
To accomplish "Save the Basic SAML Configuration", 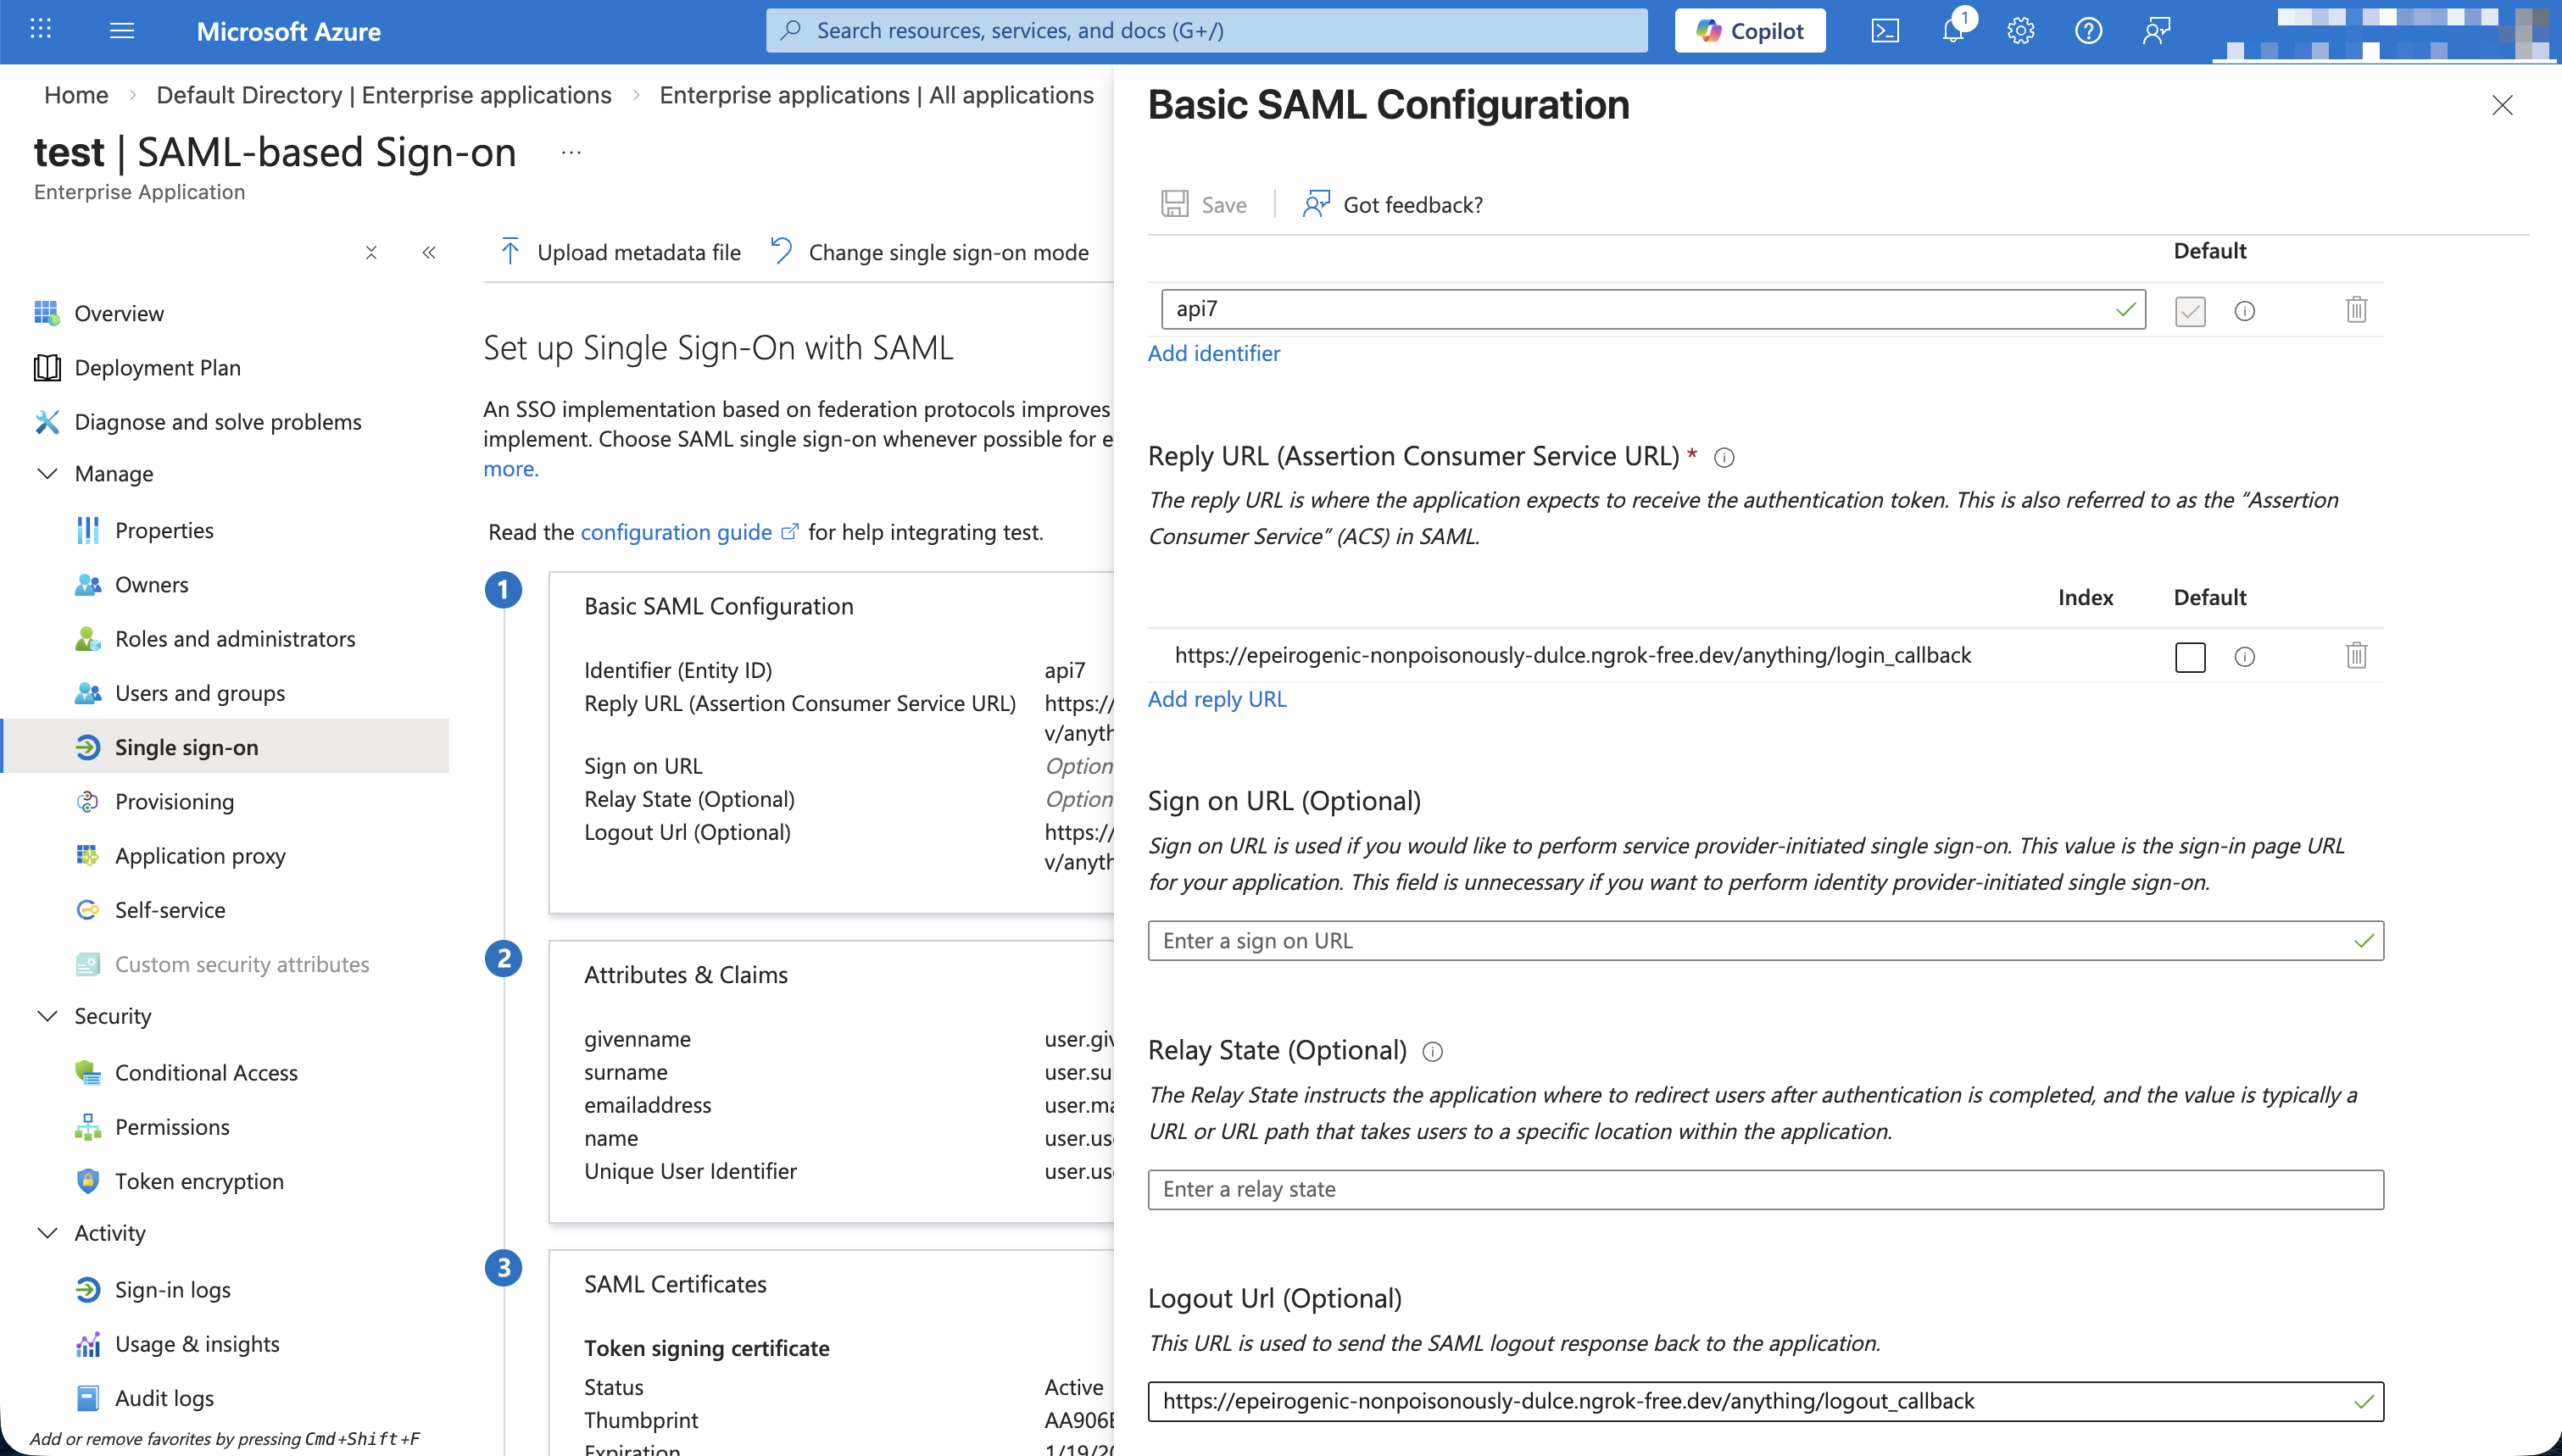I will [1204, 203].
